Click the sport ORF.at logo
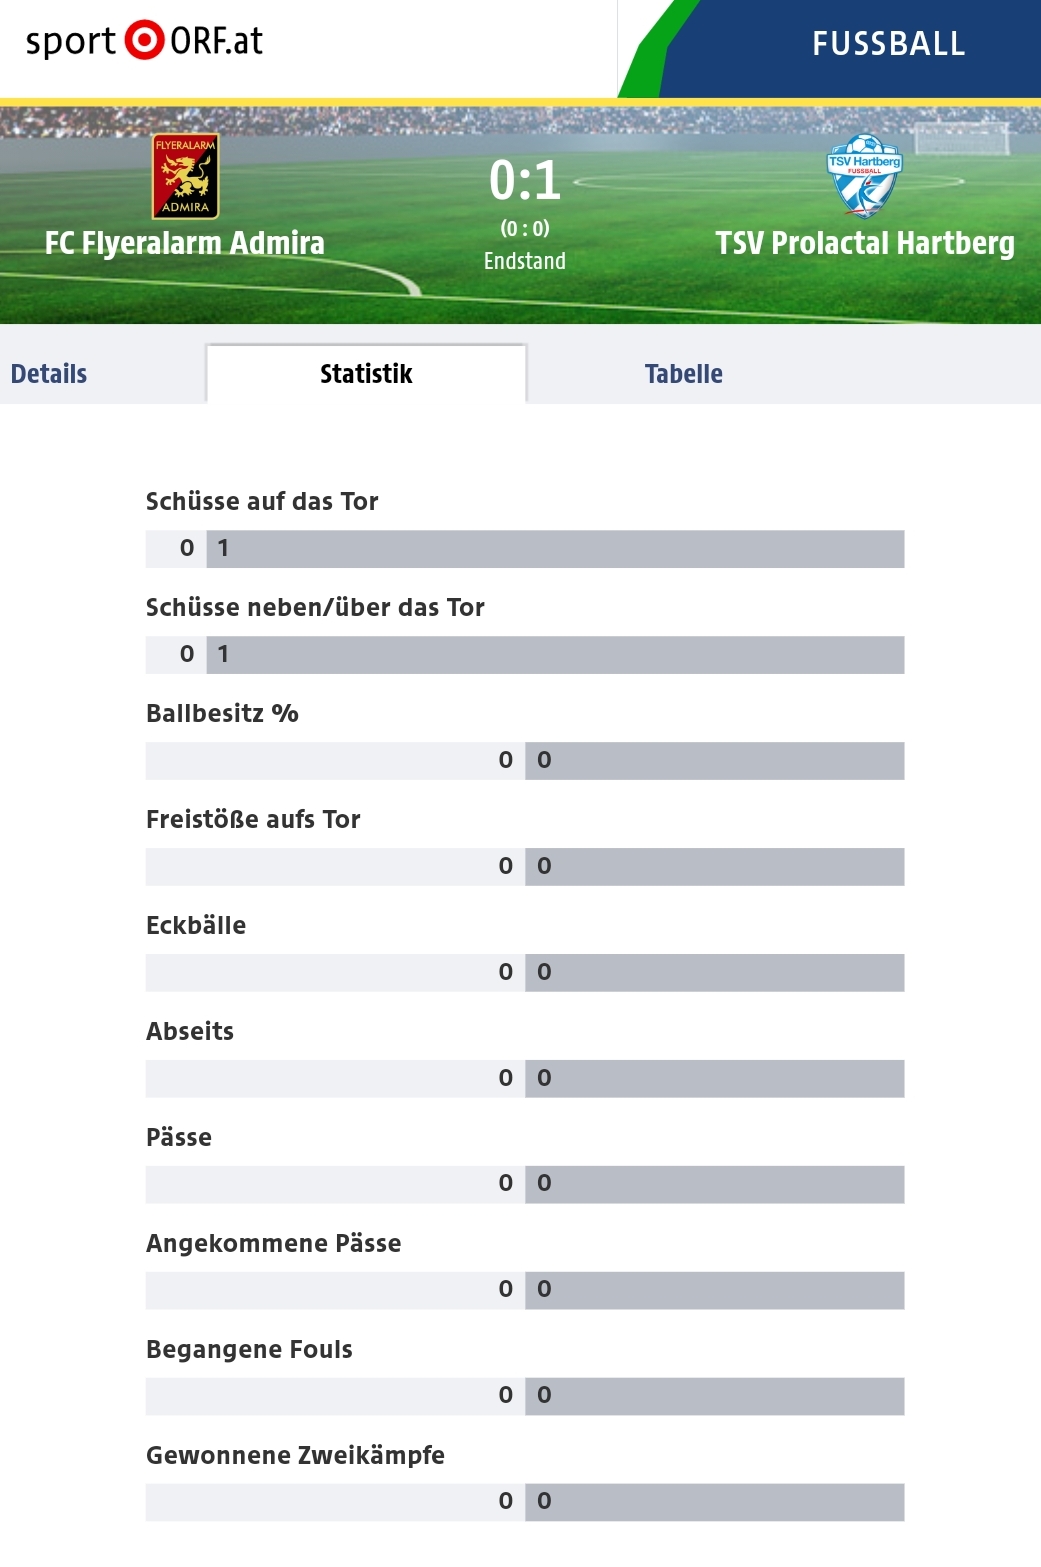Viewport: 1041px width, 1567px height. point(144,41)
